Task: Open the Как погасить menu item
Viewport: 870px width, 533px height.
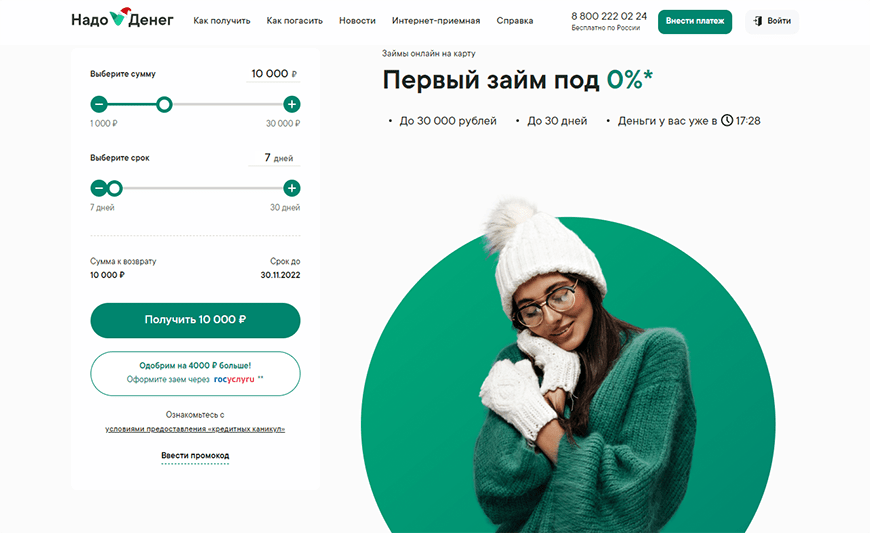Action: click(x=295, y=21)
